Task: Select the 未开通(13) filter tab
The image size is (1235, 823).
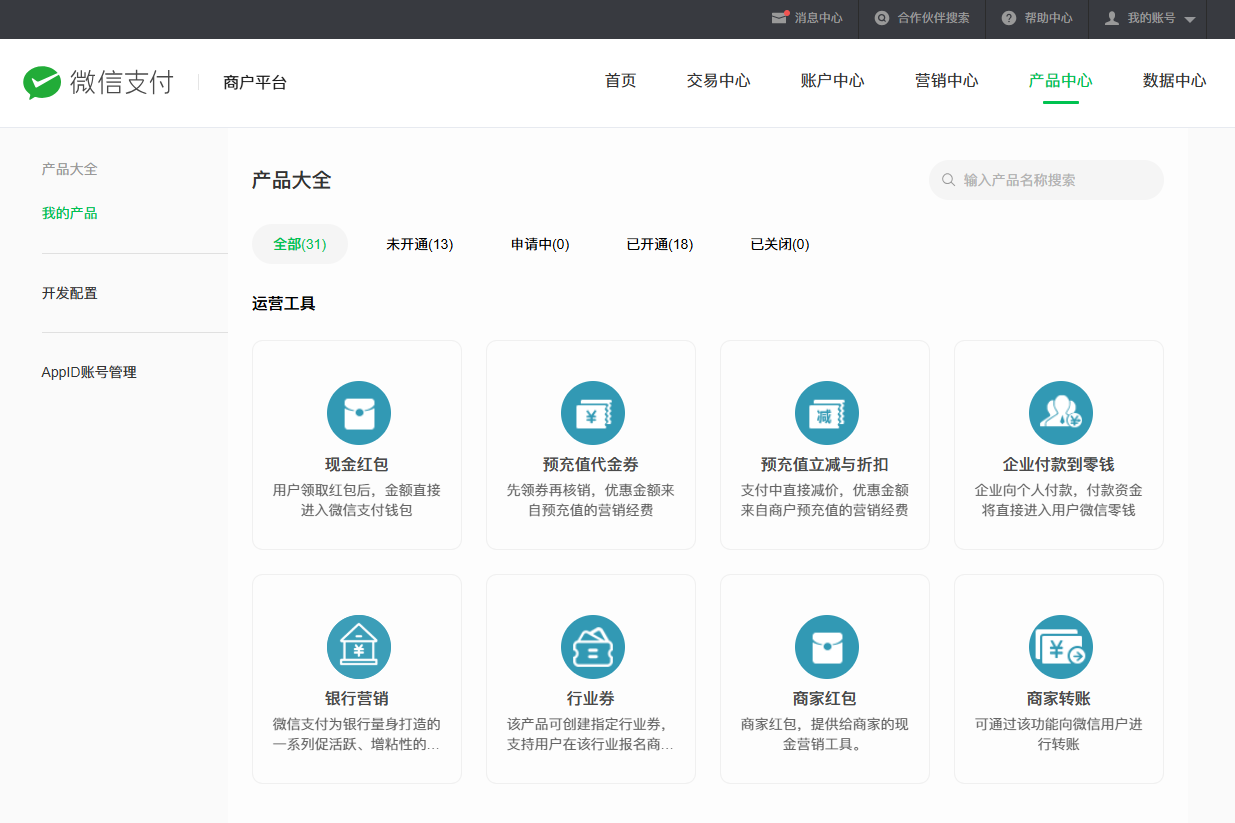Action: (x=420, y=244)
